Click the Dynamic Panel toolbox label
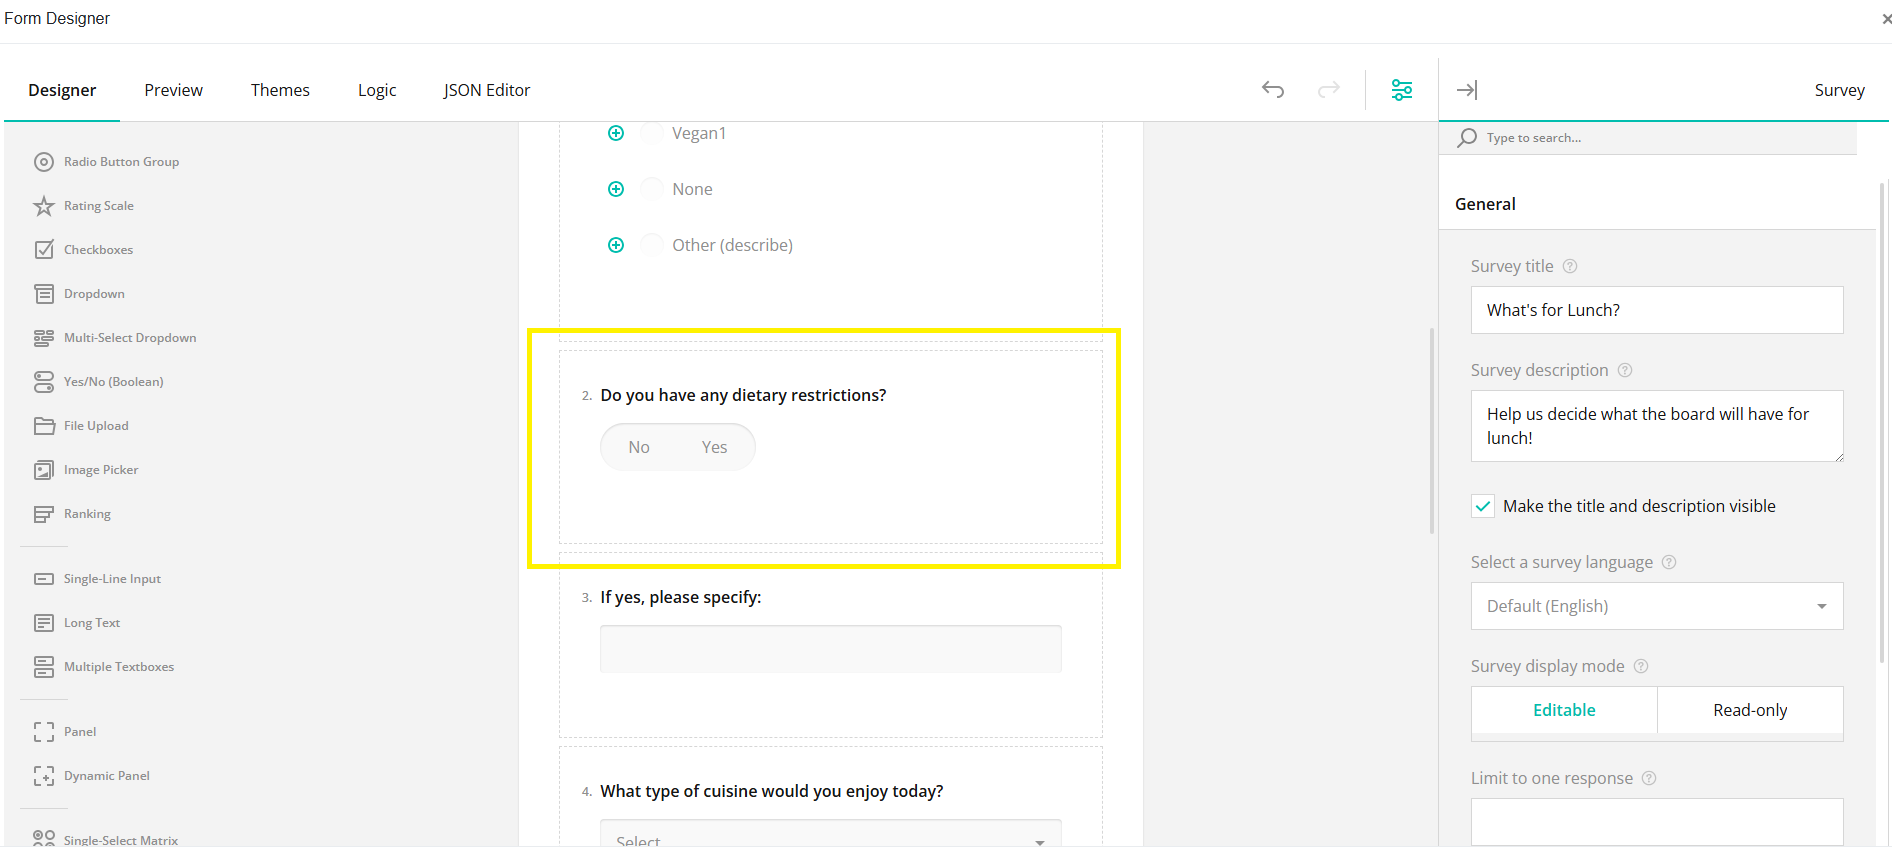The height and width of the screenshot is (855, 1892). coord(107,776)
